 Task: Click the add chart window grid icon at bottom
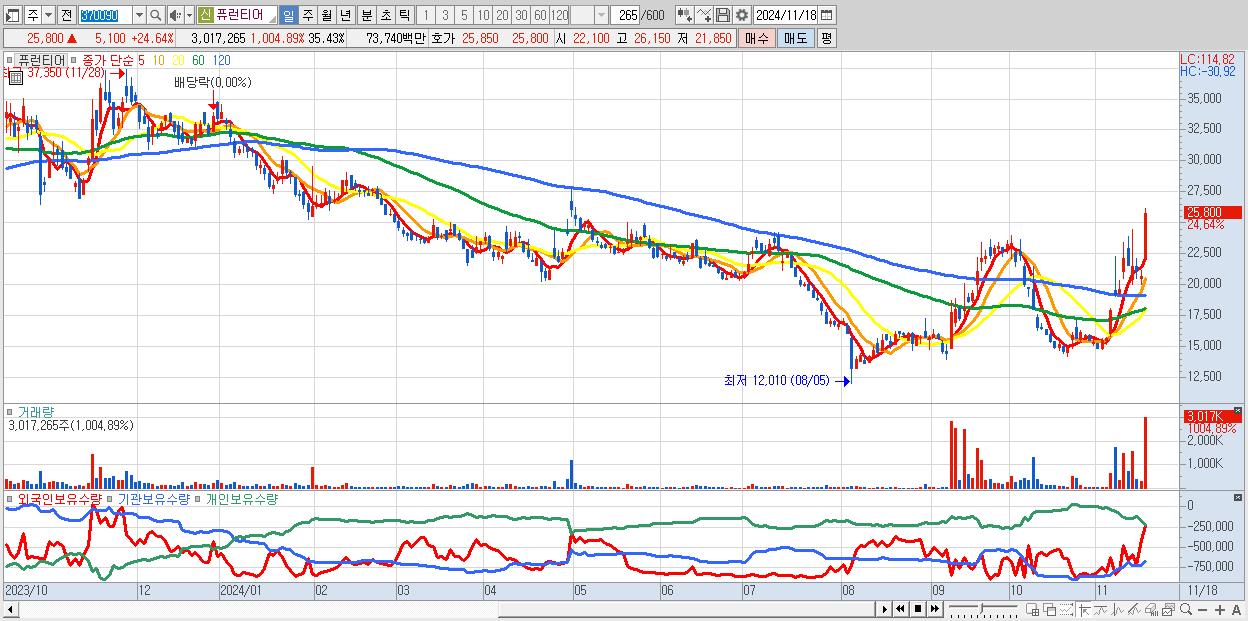[x=1032, y=609]
